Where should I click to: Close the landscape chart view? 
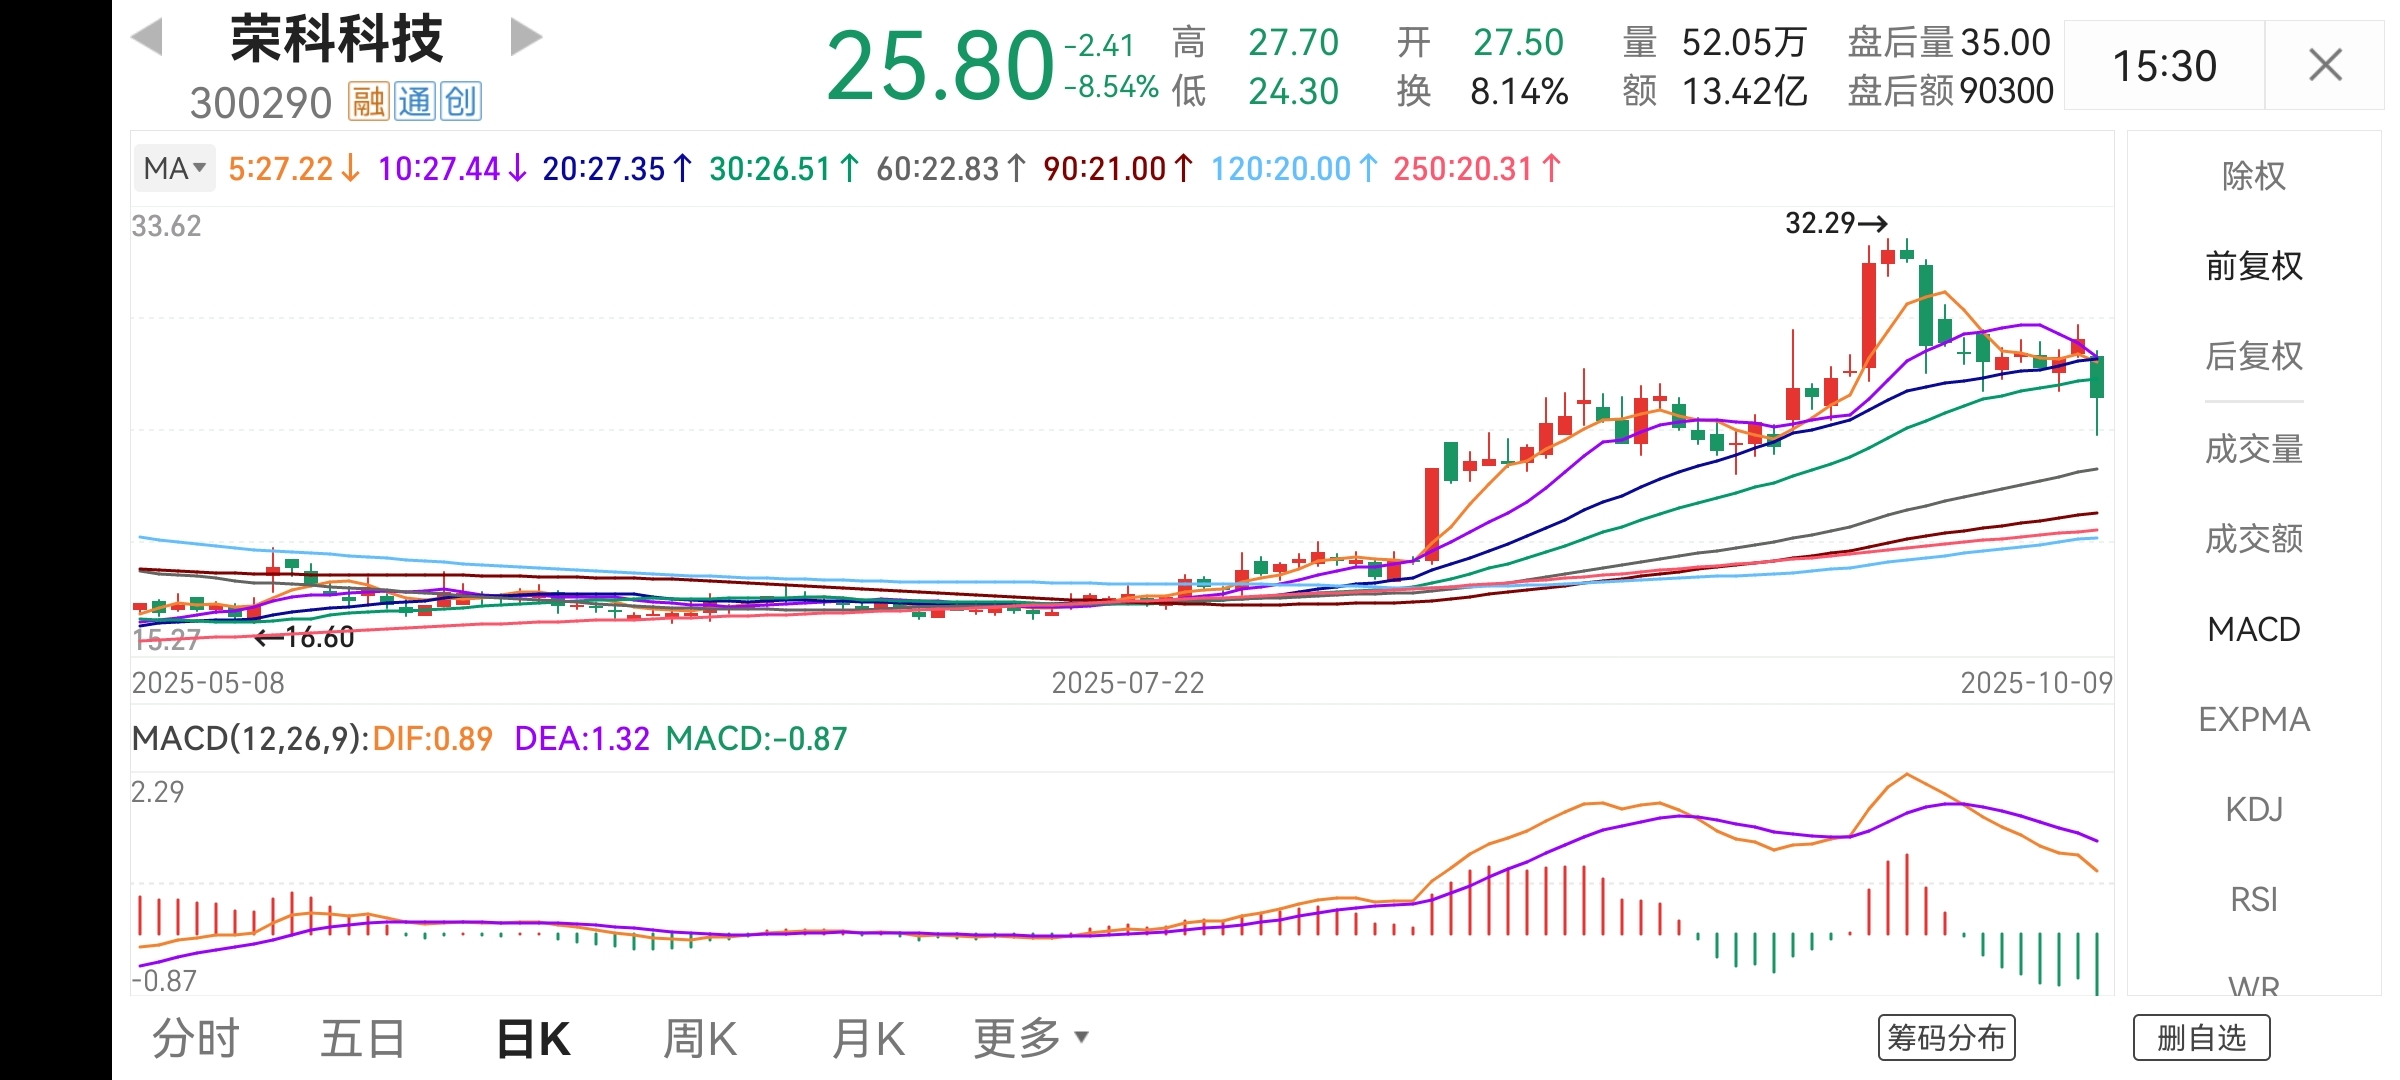(2325, 66)
